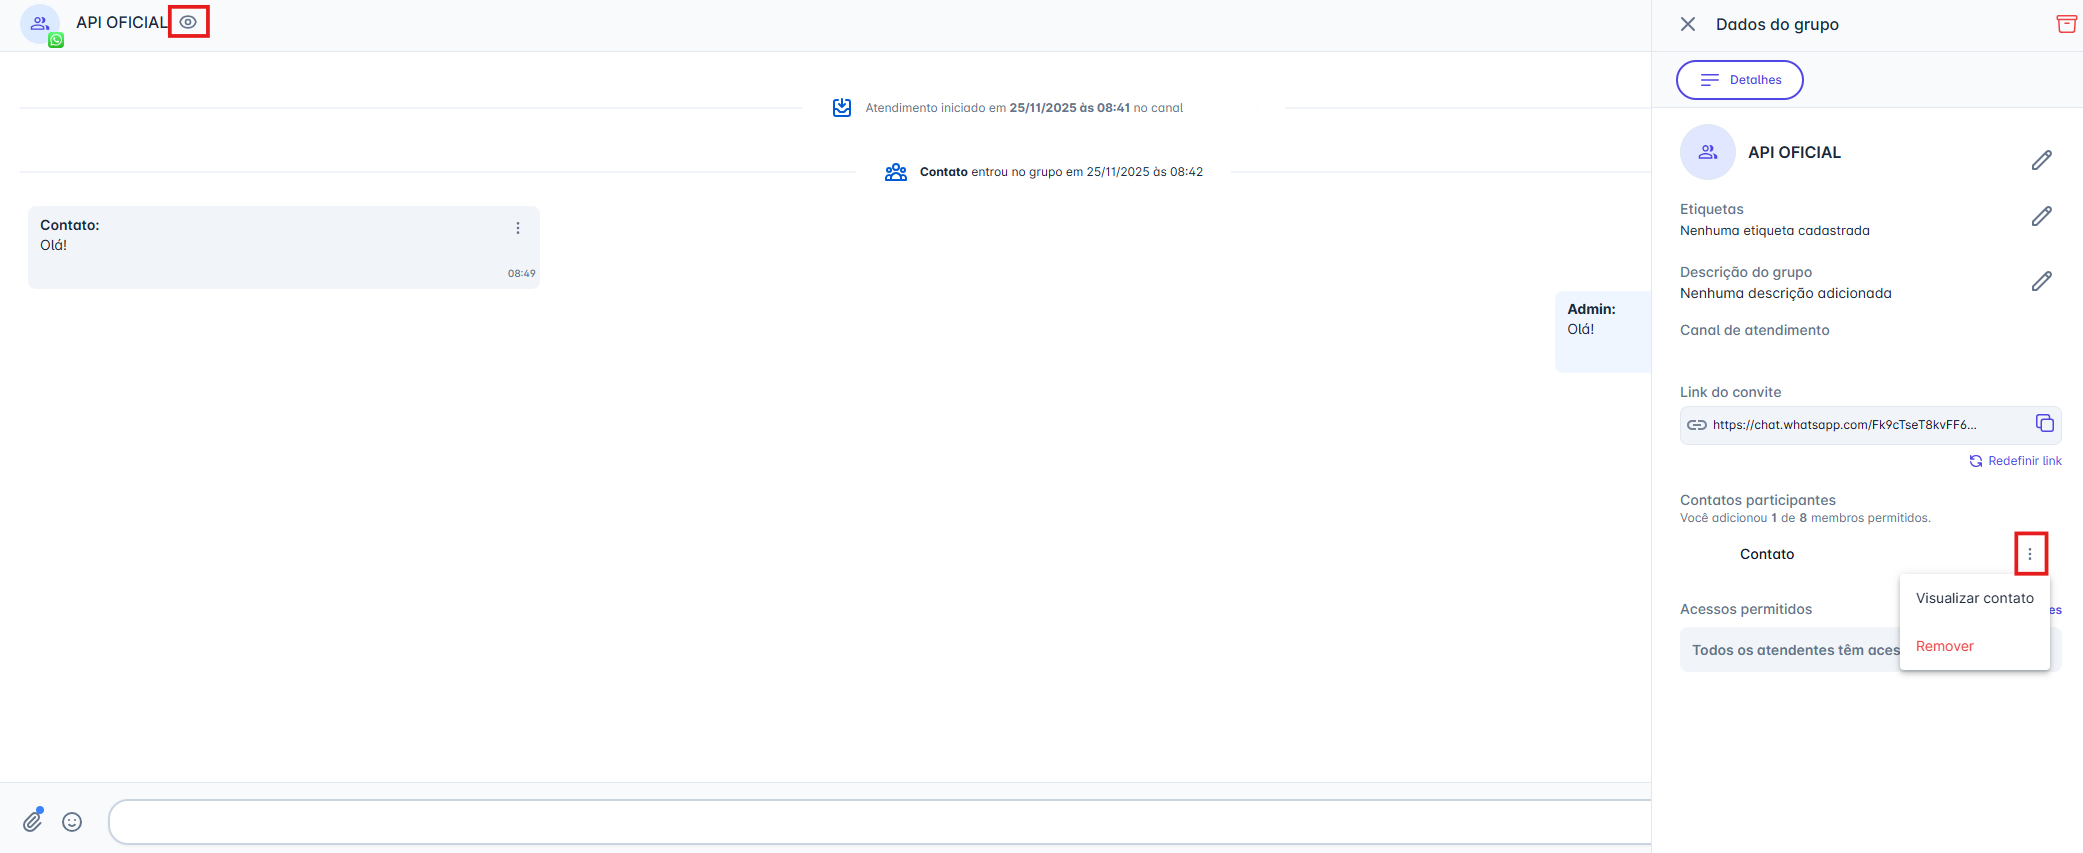Edit the Etiquetas with pencil icon
2083x853 pixels.
(x=2041, y=216)
